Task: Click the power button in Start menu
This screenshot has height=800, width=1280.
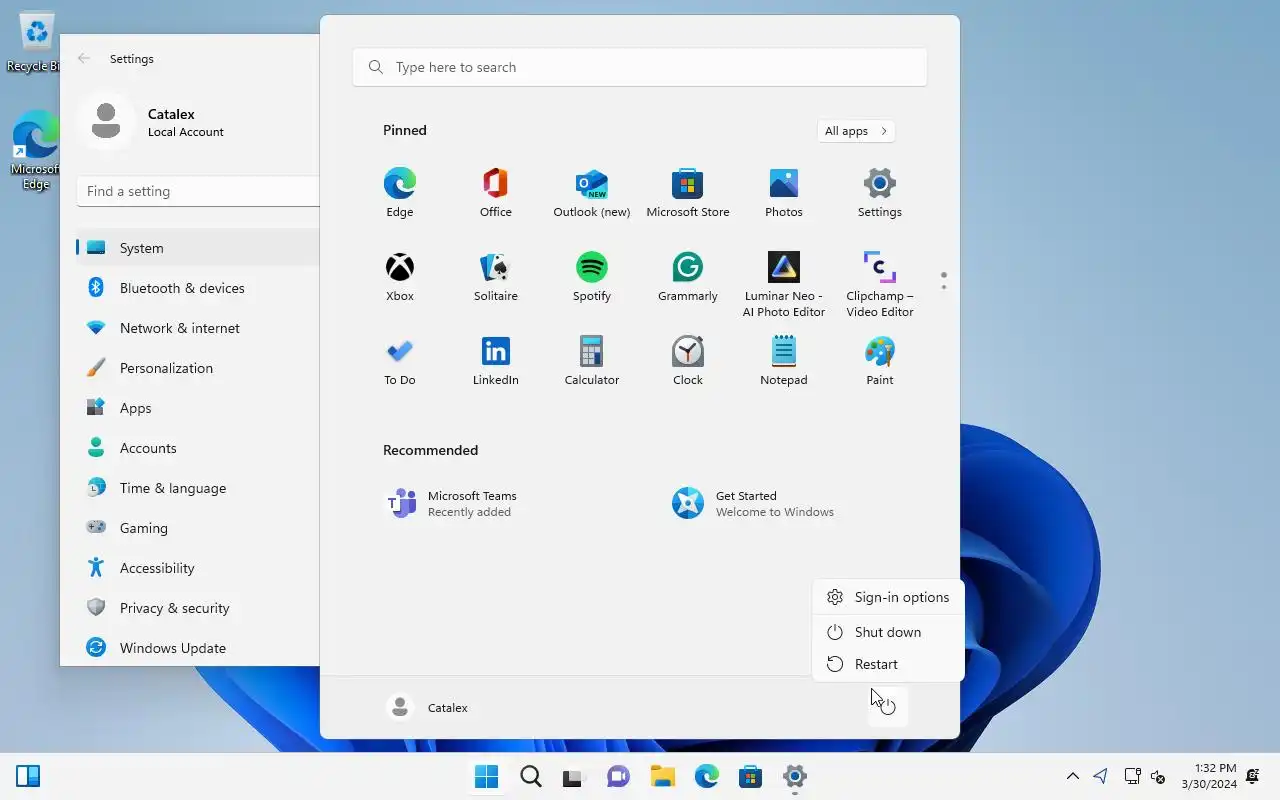Action: click(x=887, y=707)
